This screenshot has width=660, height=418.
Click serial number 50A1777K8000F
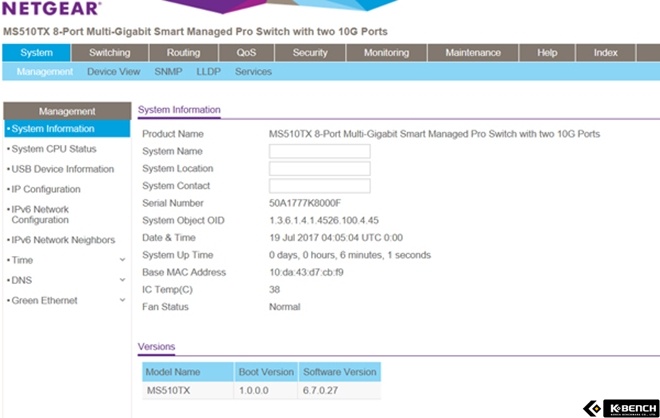pyautogui.click(x=305, y=203)
